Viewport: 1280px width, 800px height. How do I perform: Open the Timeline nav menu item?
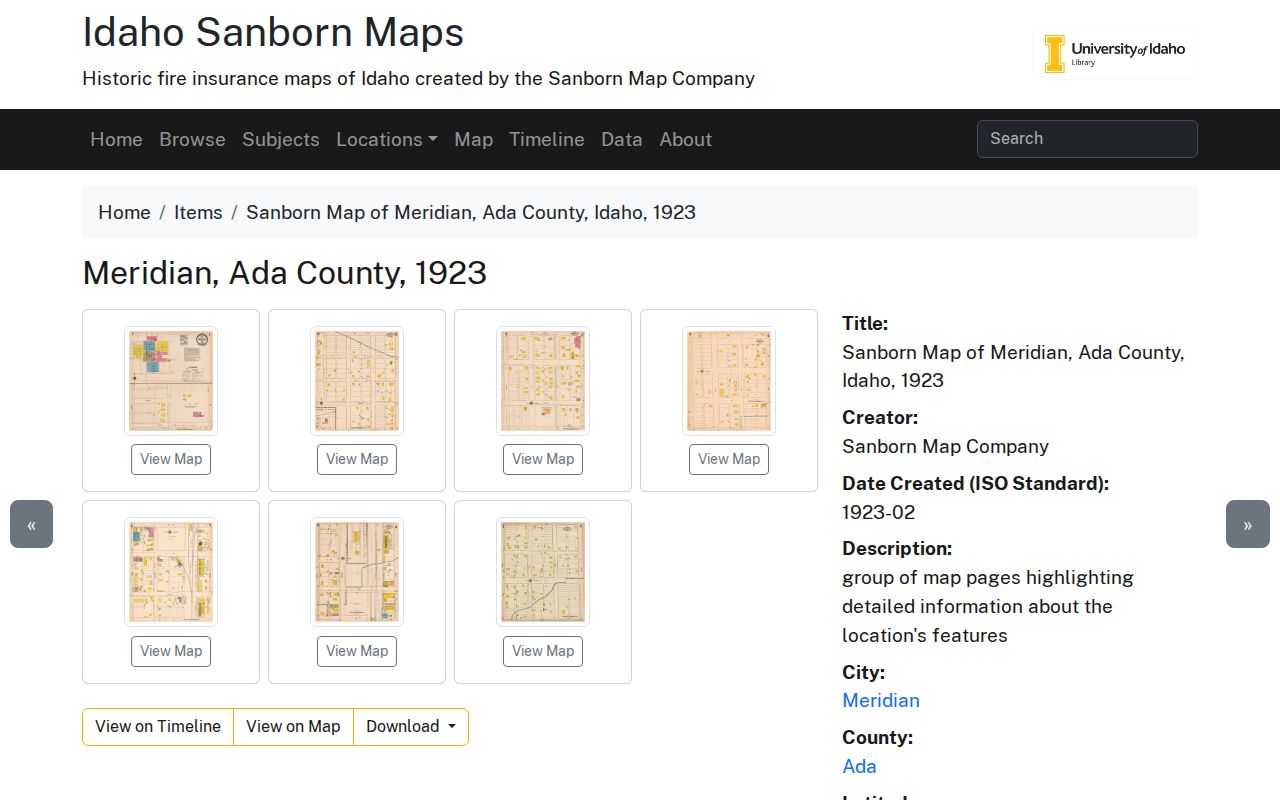click(547, 139)
